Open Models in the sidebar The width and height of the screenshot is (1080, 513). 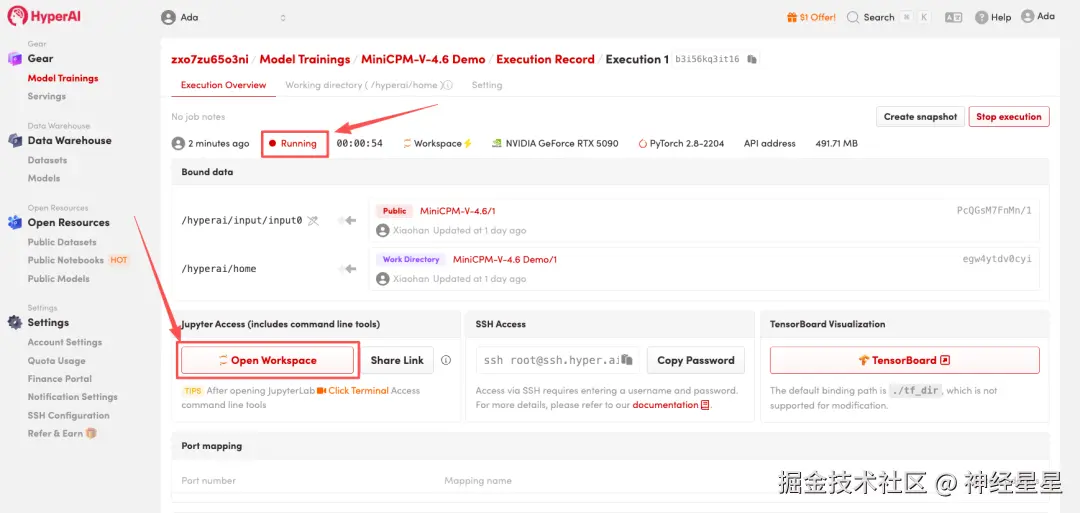click(43, 178)
